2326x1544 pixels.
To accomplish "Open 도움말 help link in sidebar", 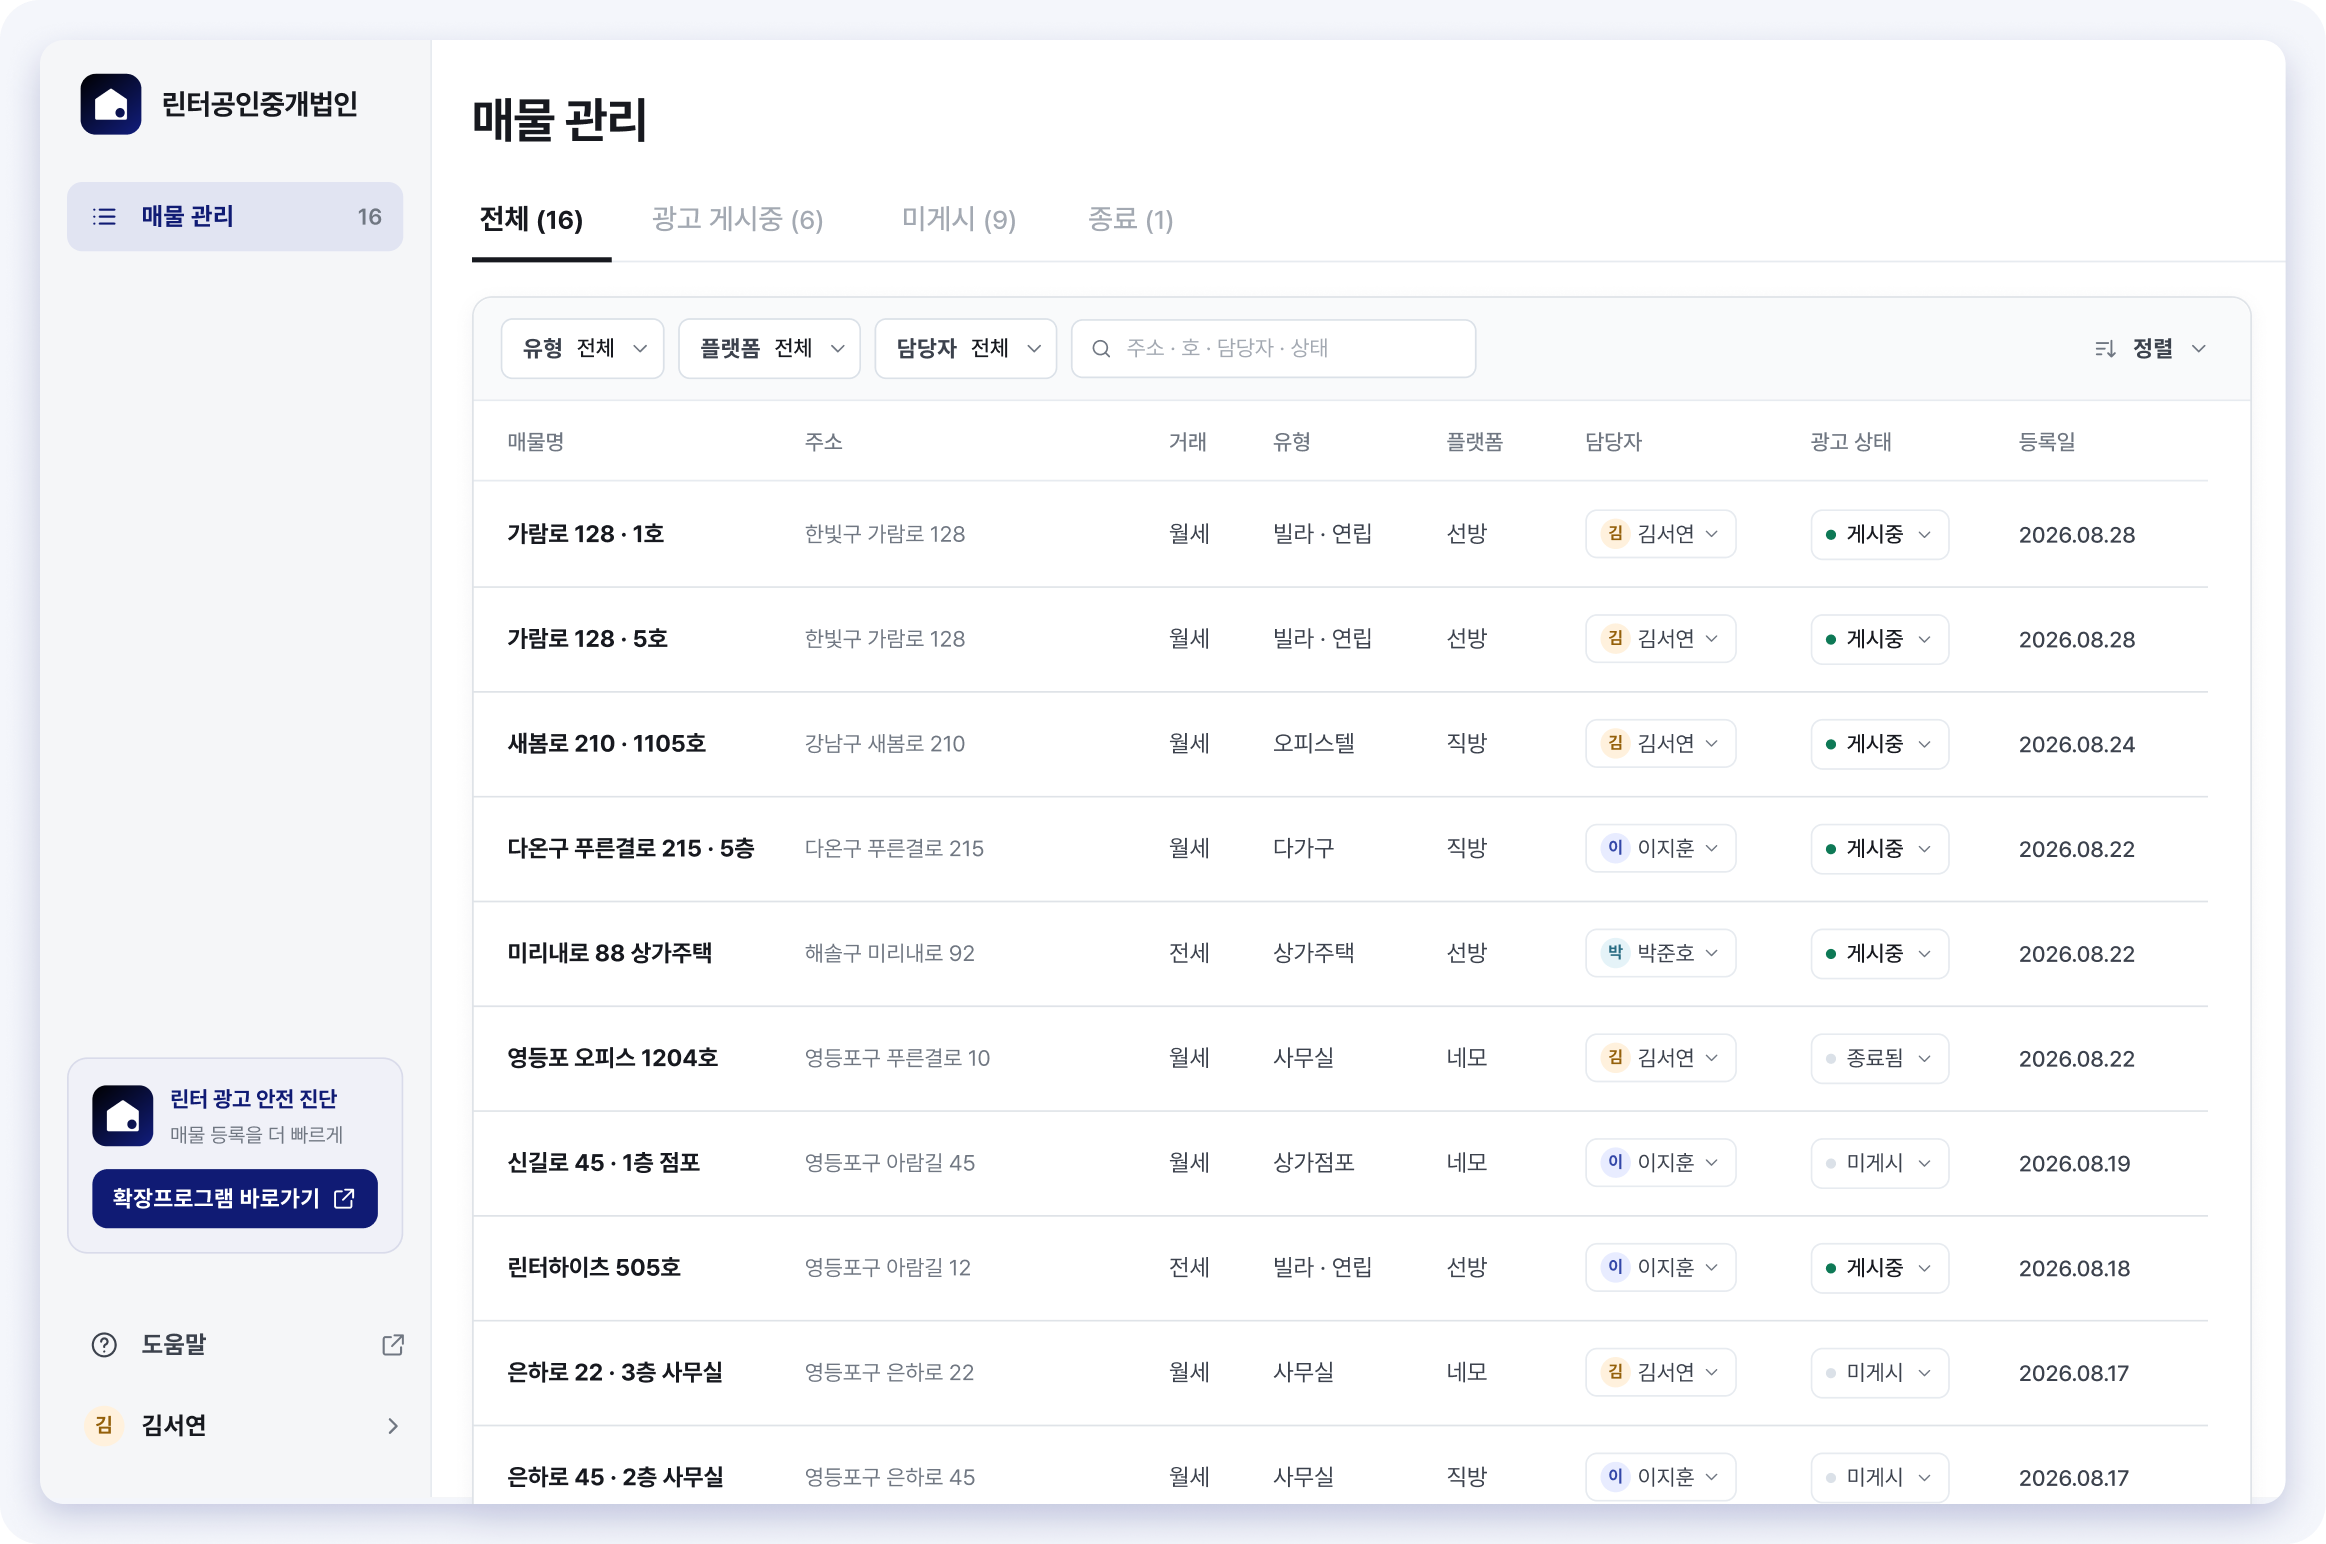I will (x=247, y=1345).
